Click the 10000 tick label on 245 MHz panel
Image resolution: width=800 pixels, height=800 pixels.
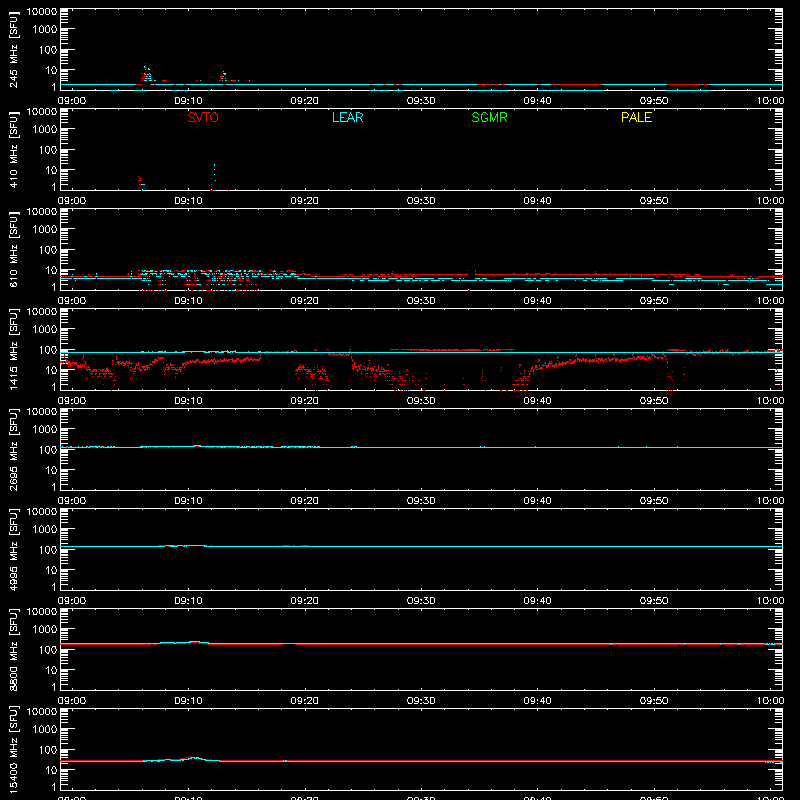[42, 12]
